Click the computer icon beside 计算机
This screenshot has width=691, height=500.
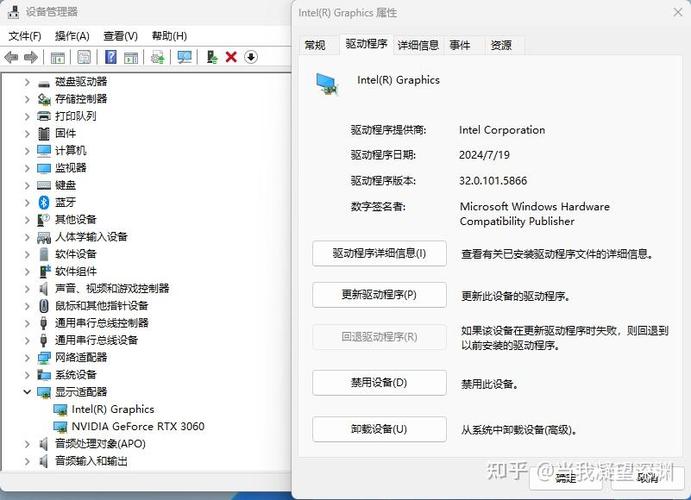click(44, 151)
